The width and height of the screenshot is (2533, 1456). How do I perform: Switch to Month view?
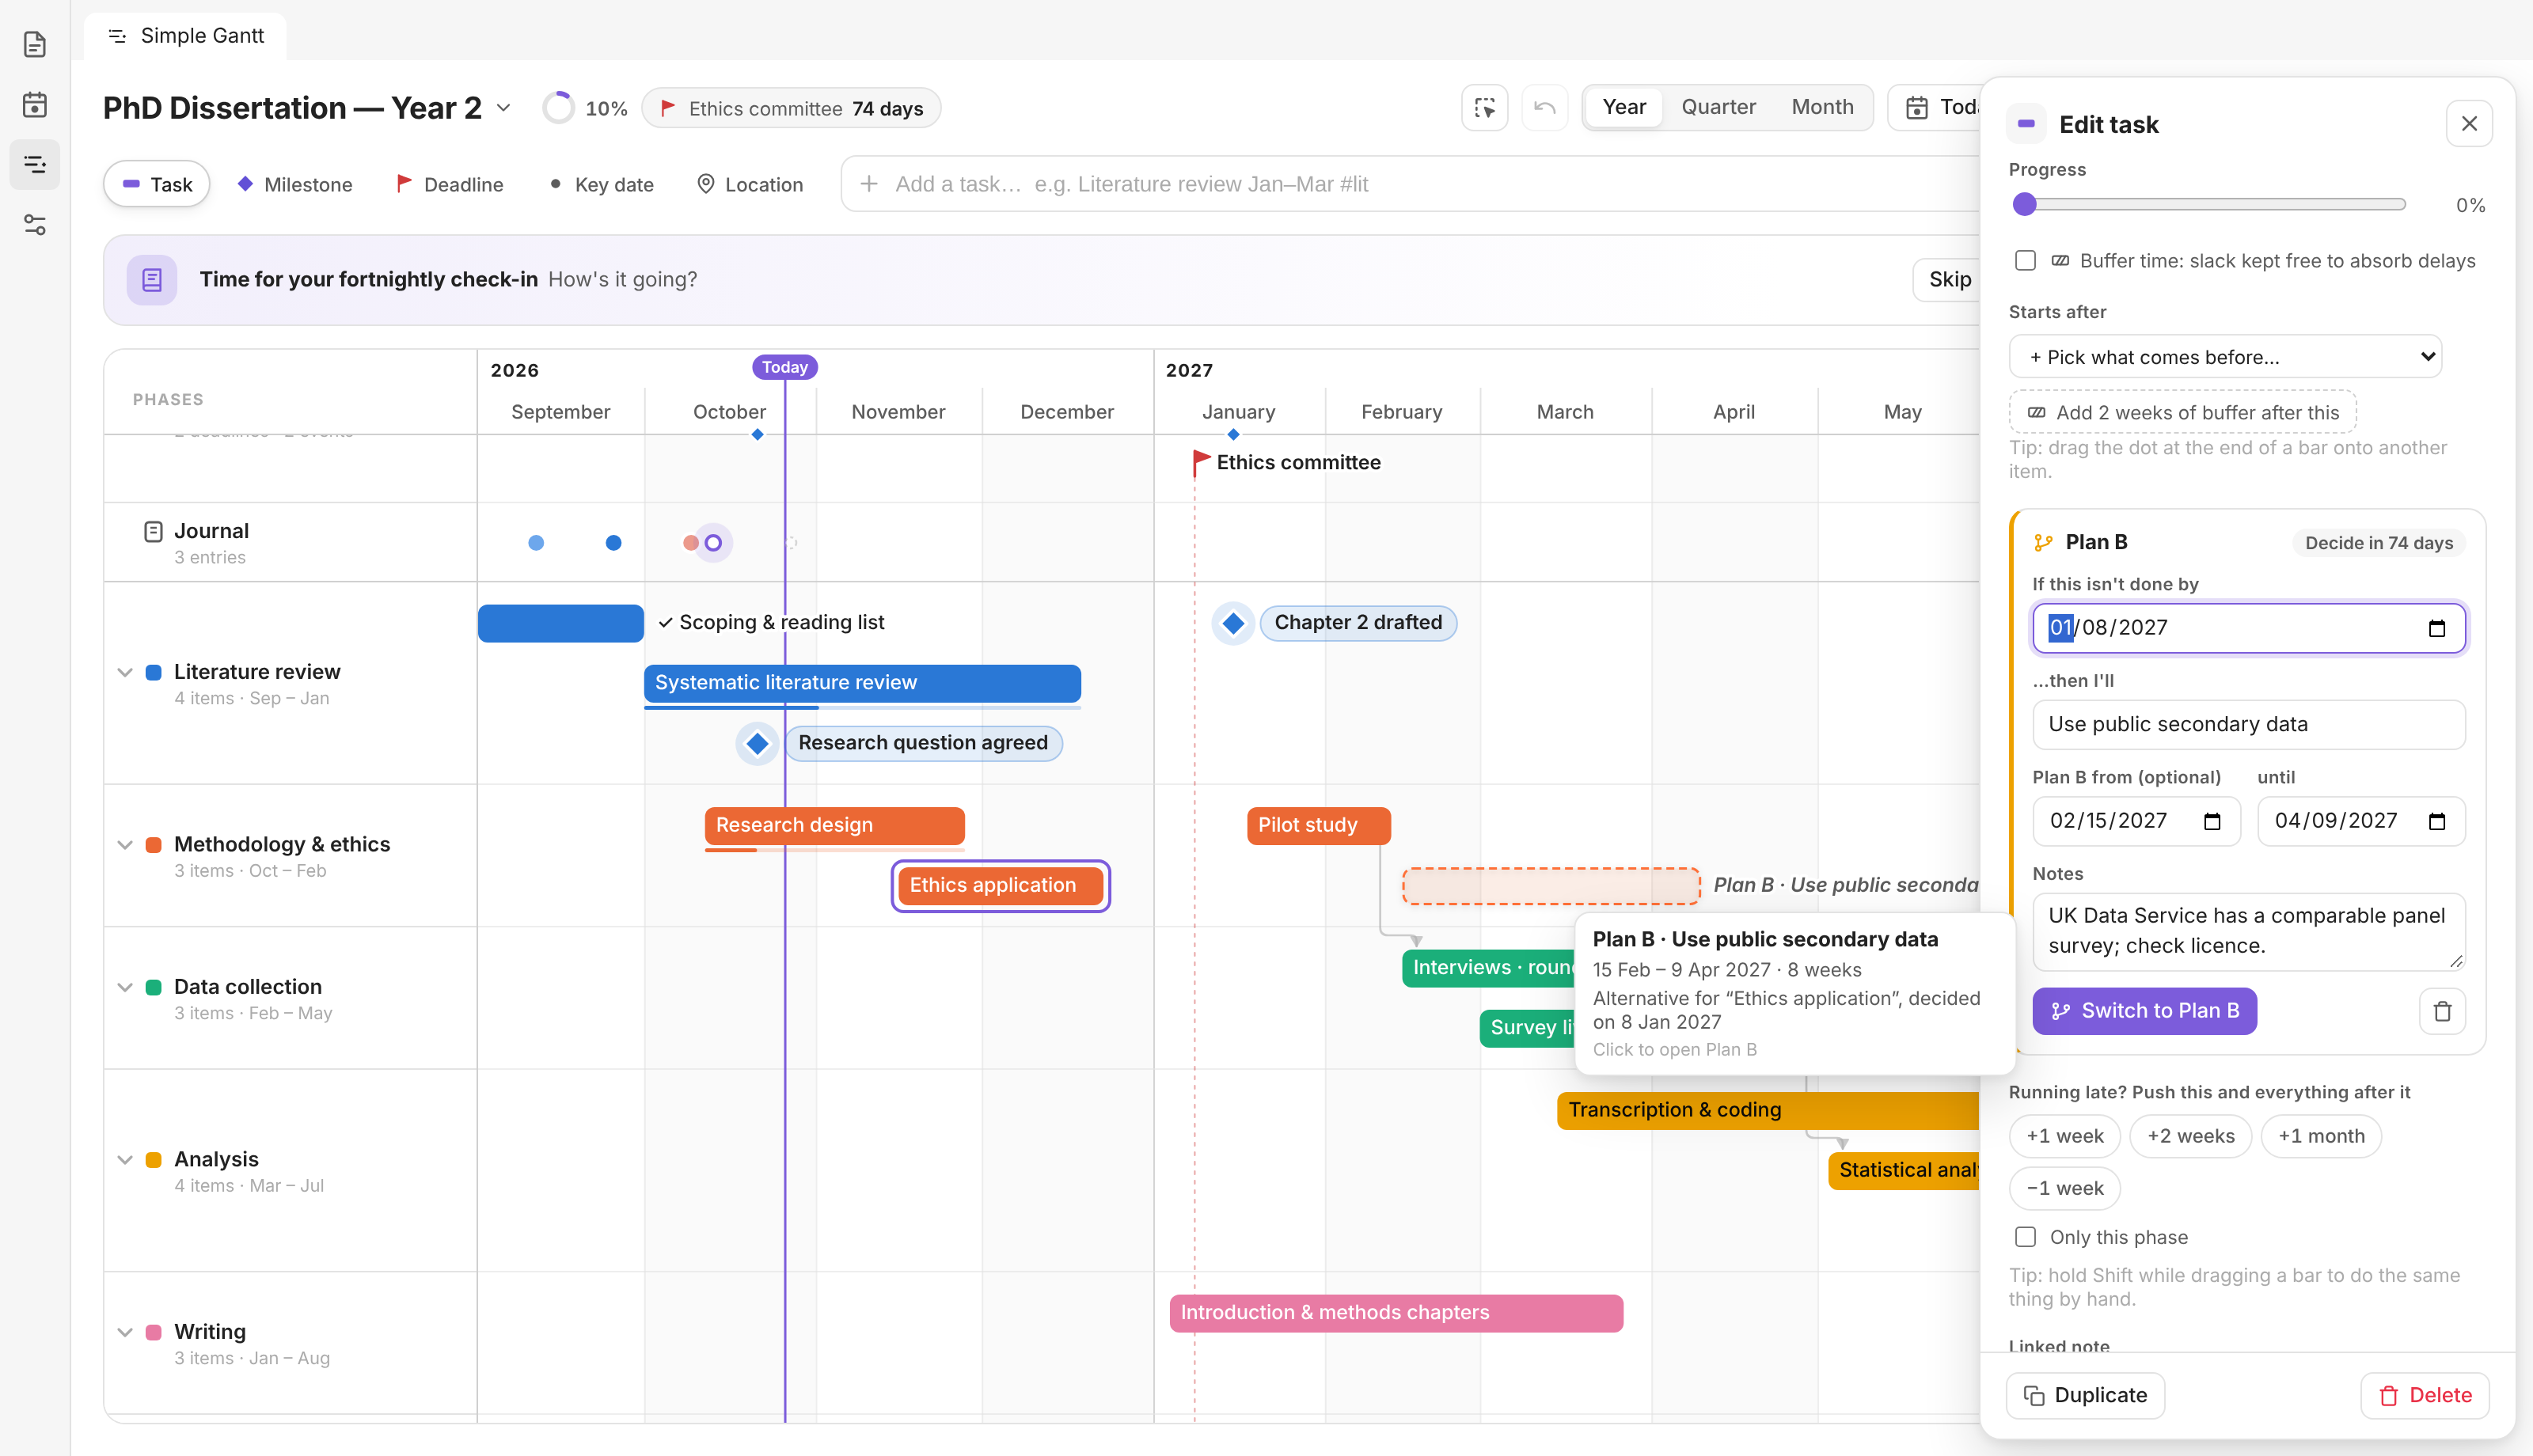coord(1822,107)
